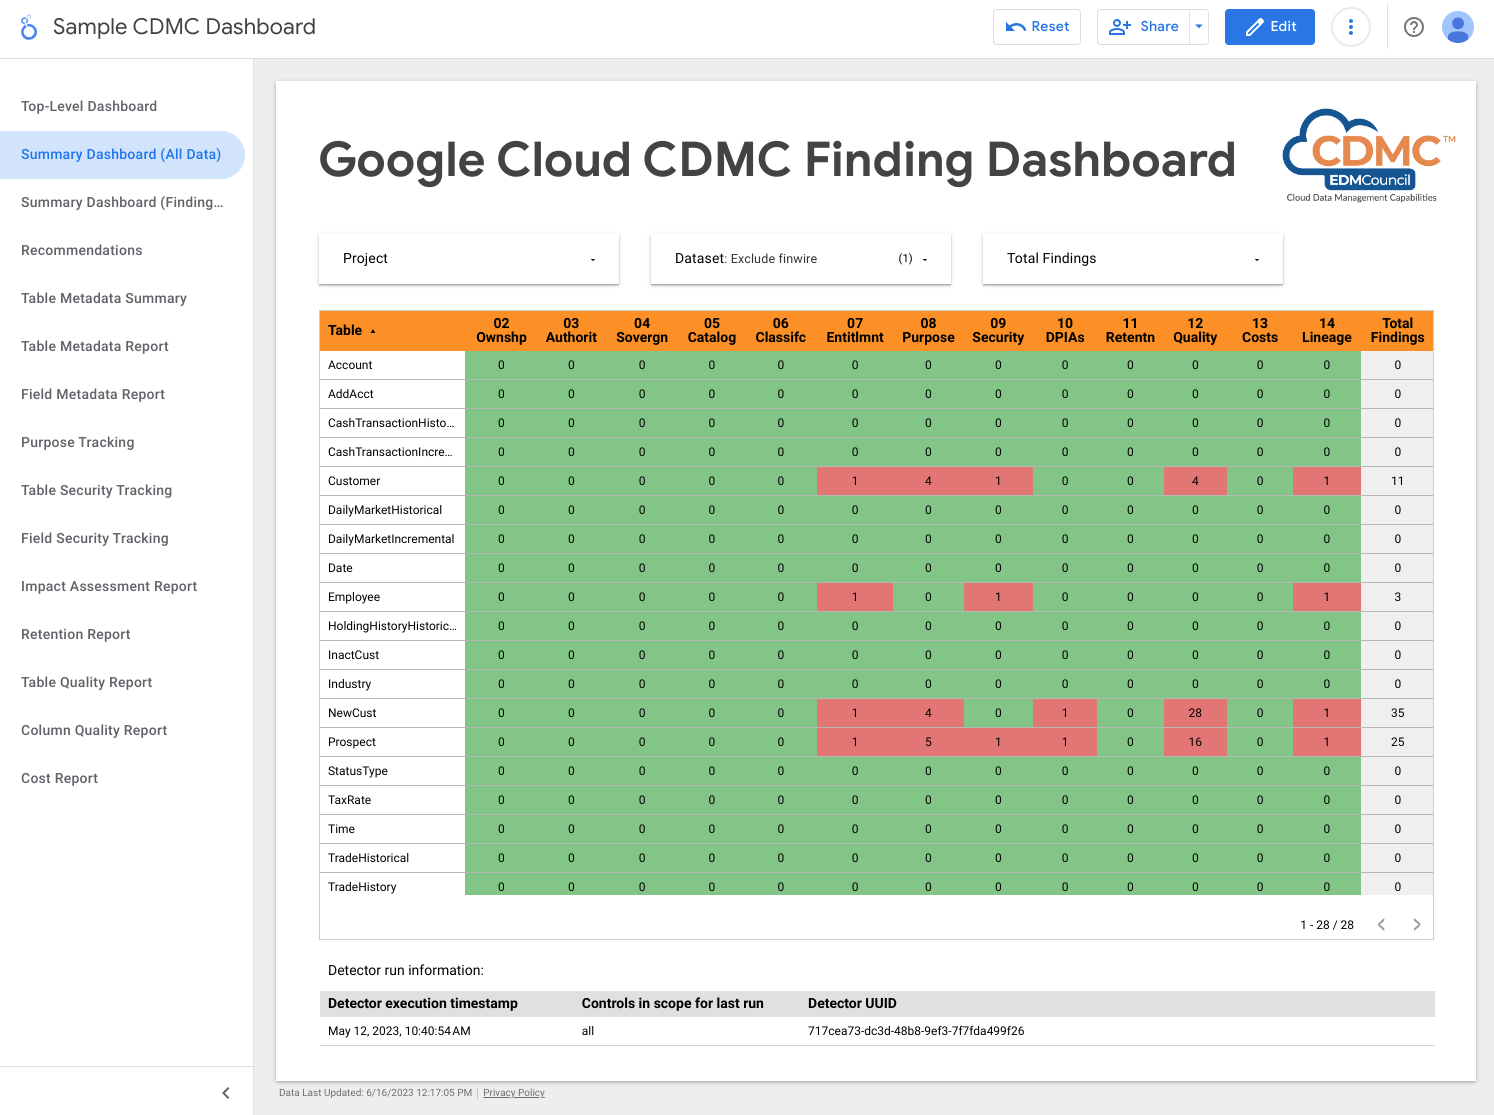Select the Cost Report page

click(60, 778)
